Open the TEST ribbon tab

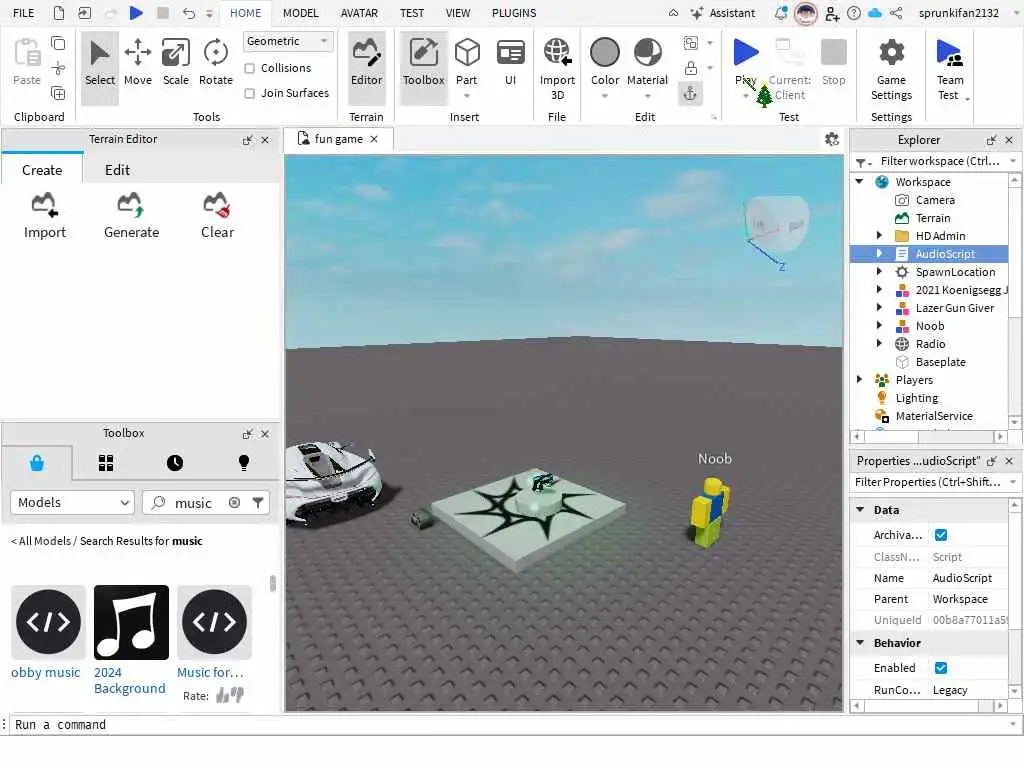(x=411, y=13)
